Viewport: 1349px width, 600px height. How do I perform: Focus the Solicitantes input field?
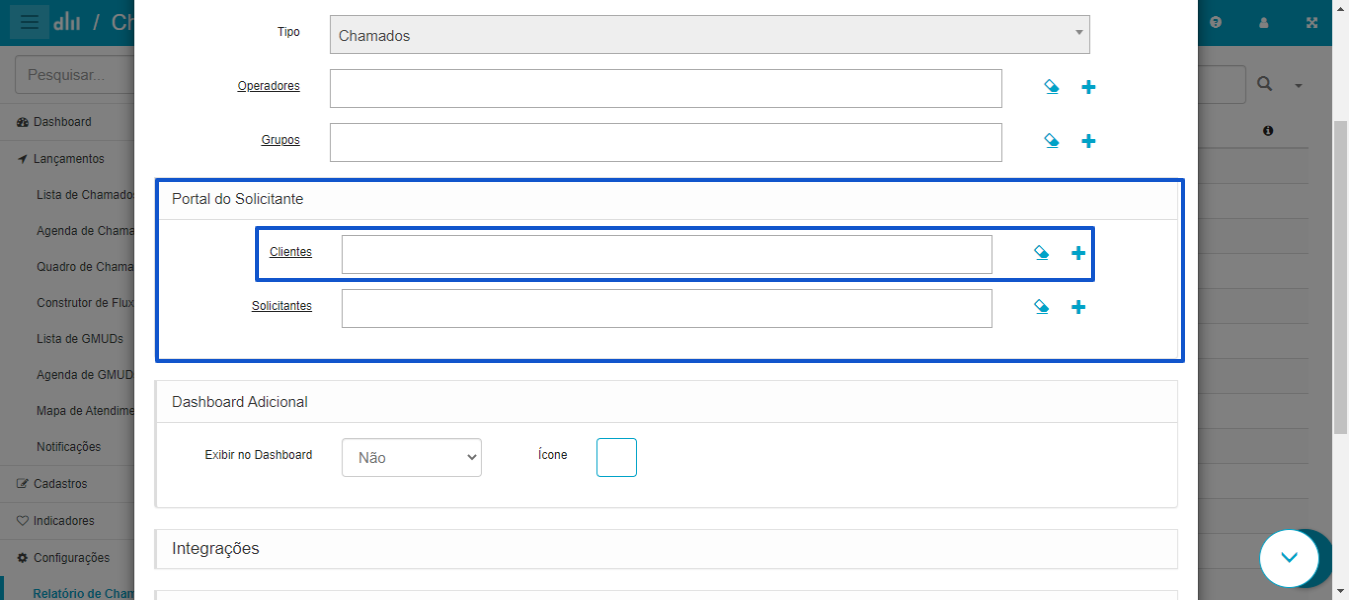667,308
